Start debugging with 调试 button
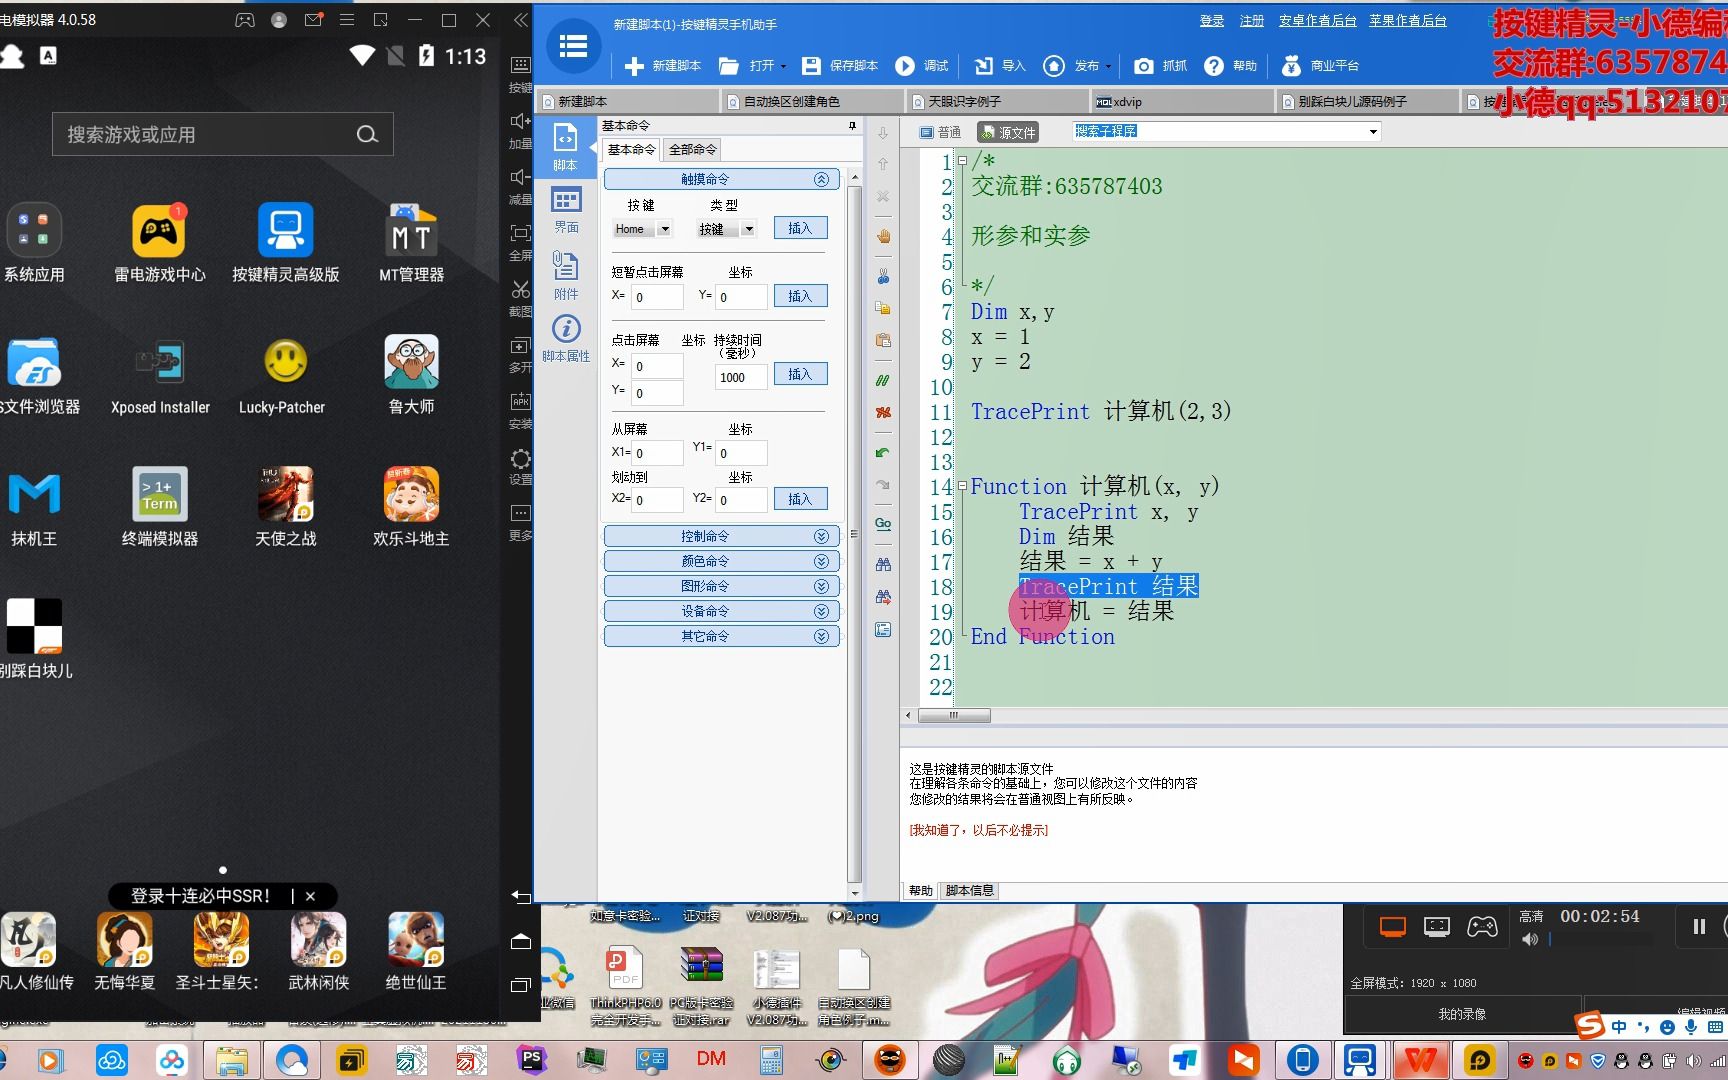The height and width of the screenshot is (1080, 1728). (921, 66)
